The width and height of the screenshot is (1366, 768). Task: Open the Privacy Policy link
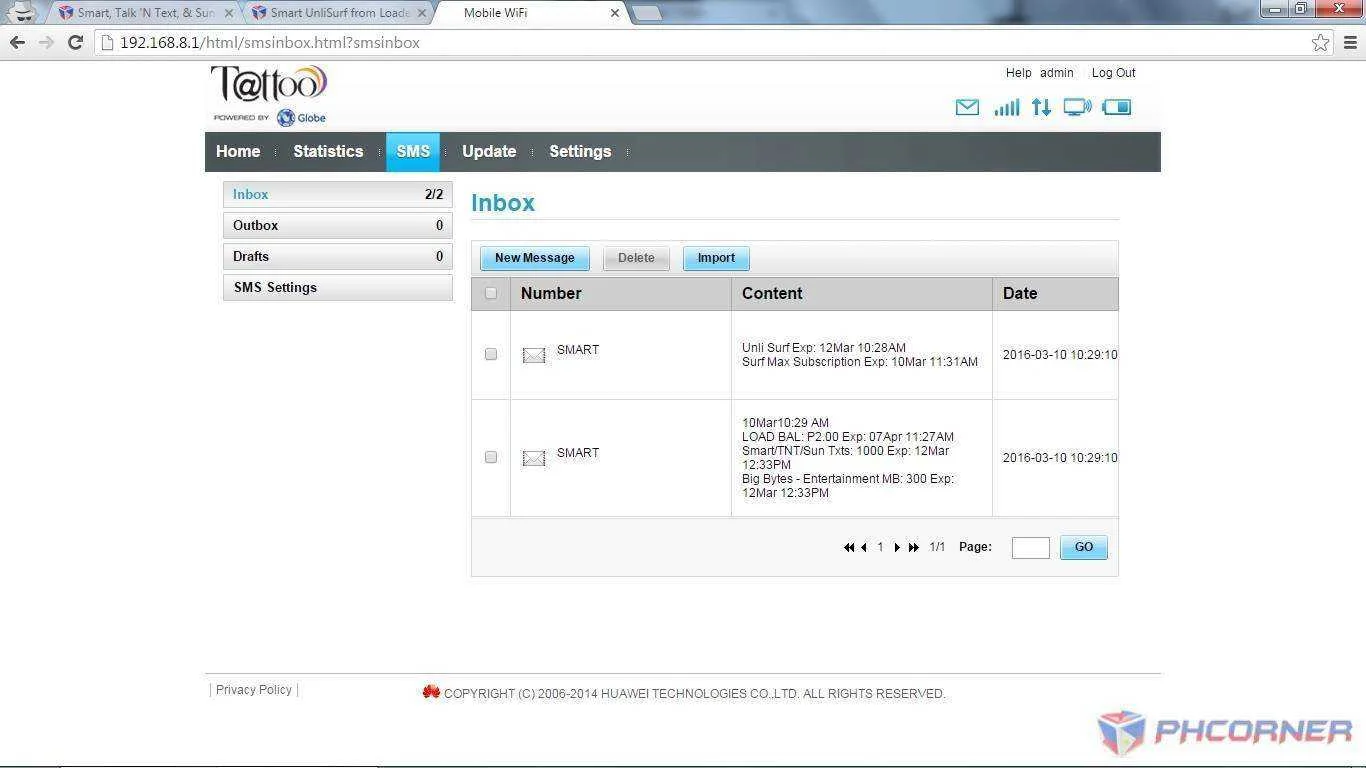click(x=254, y=690)
